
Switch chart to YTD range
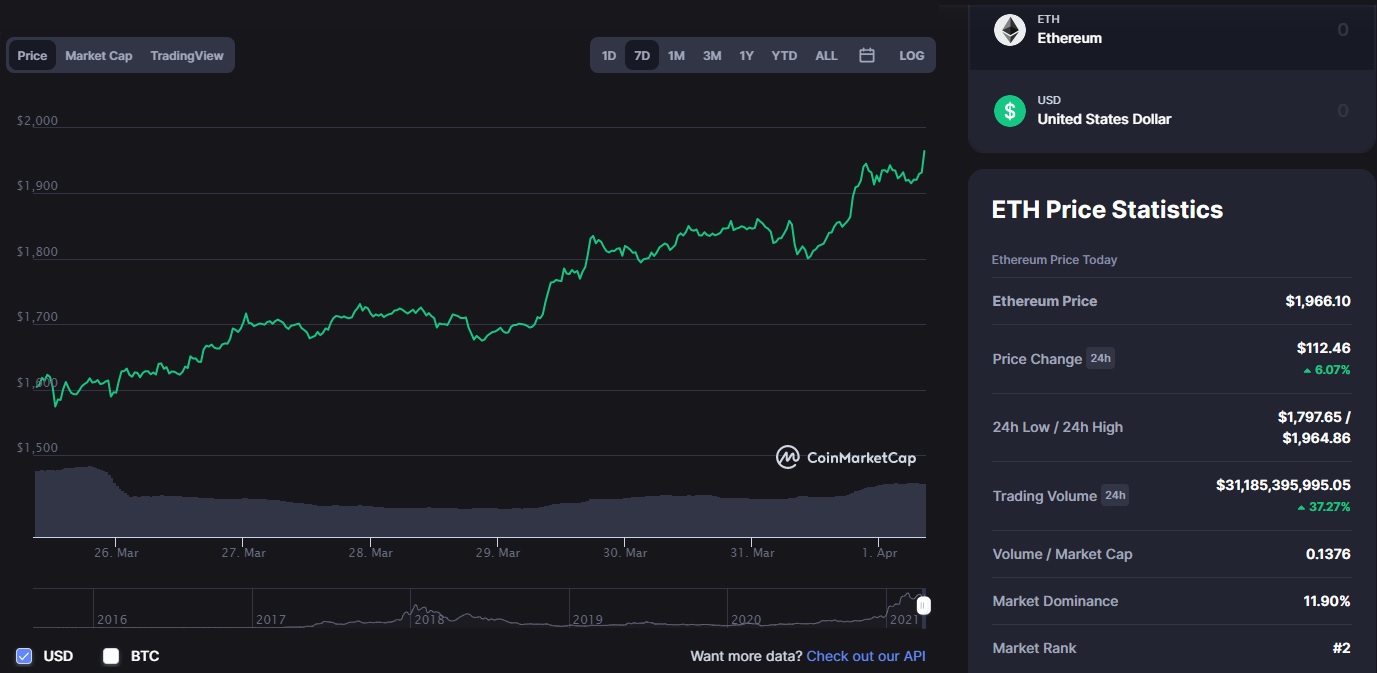(784, 56)
